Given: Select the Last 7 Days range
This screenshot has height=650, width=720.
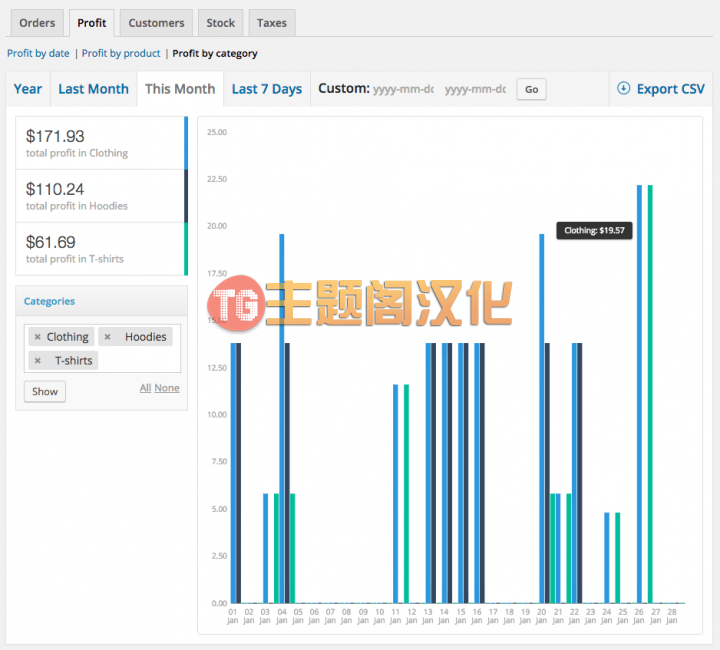Looking at the screenshot, I should click(267, 89).
